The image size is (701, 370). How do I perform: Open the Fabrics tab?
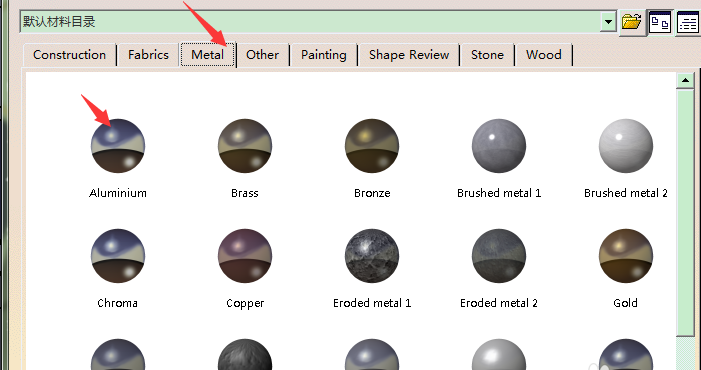click(148, 55)
